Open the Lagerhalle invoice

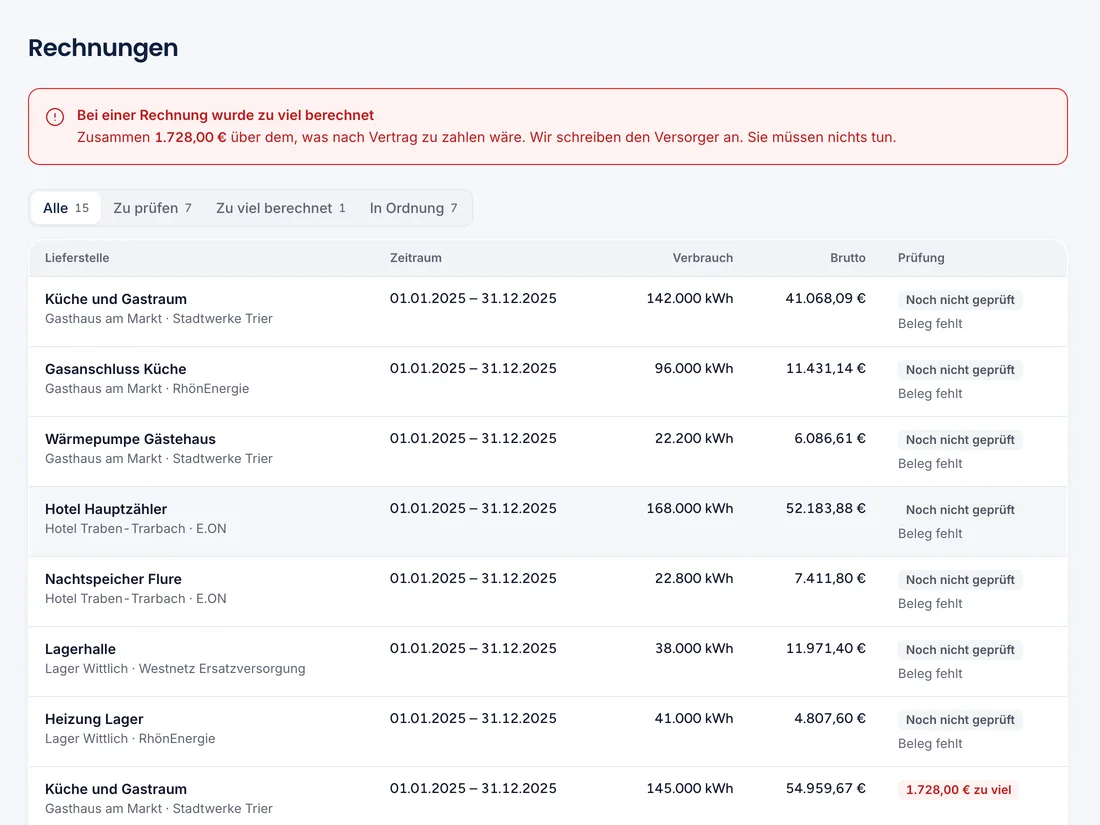point(548,662)
